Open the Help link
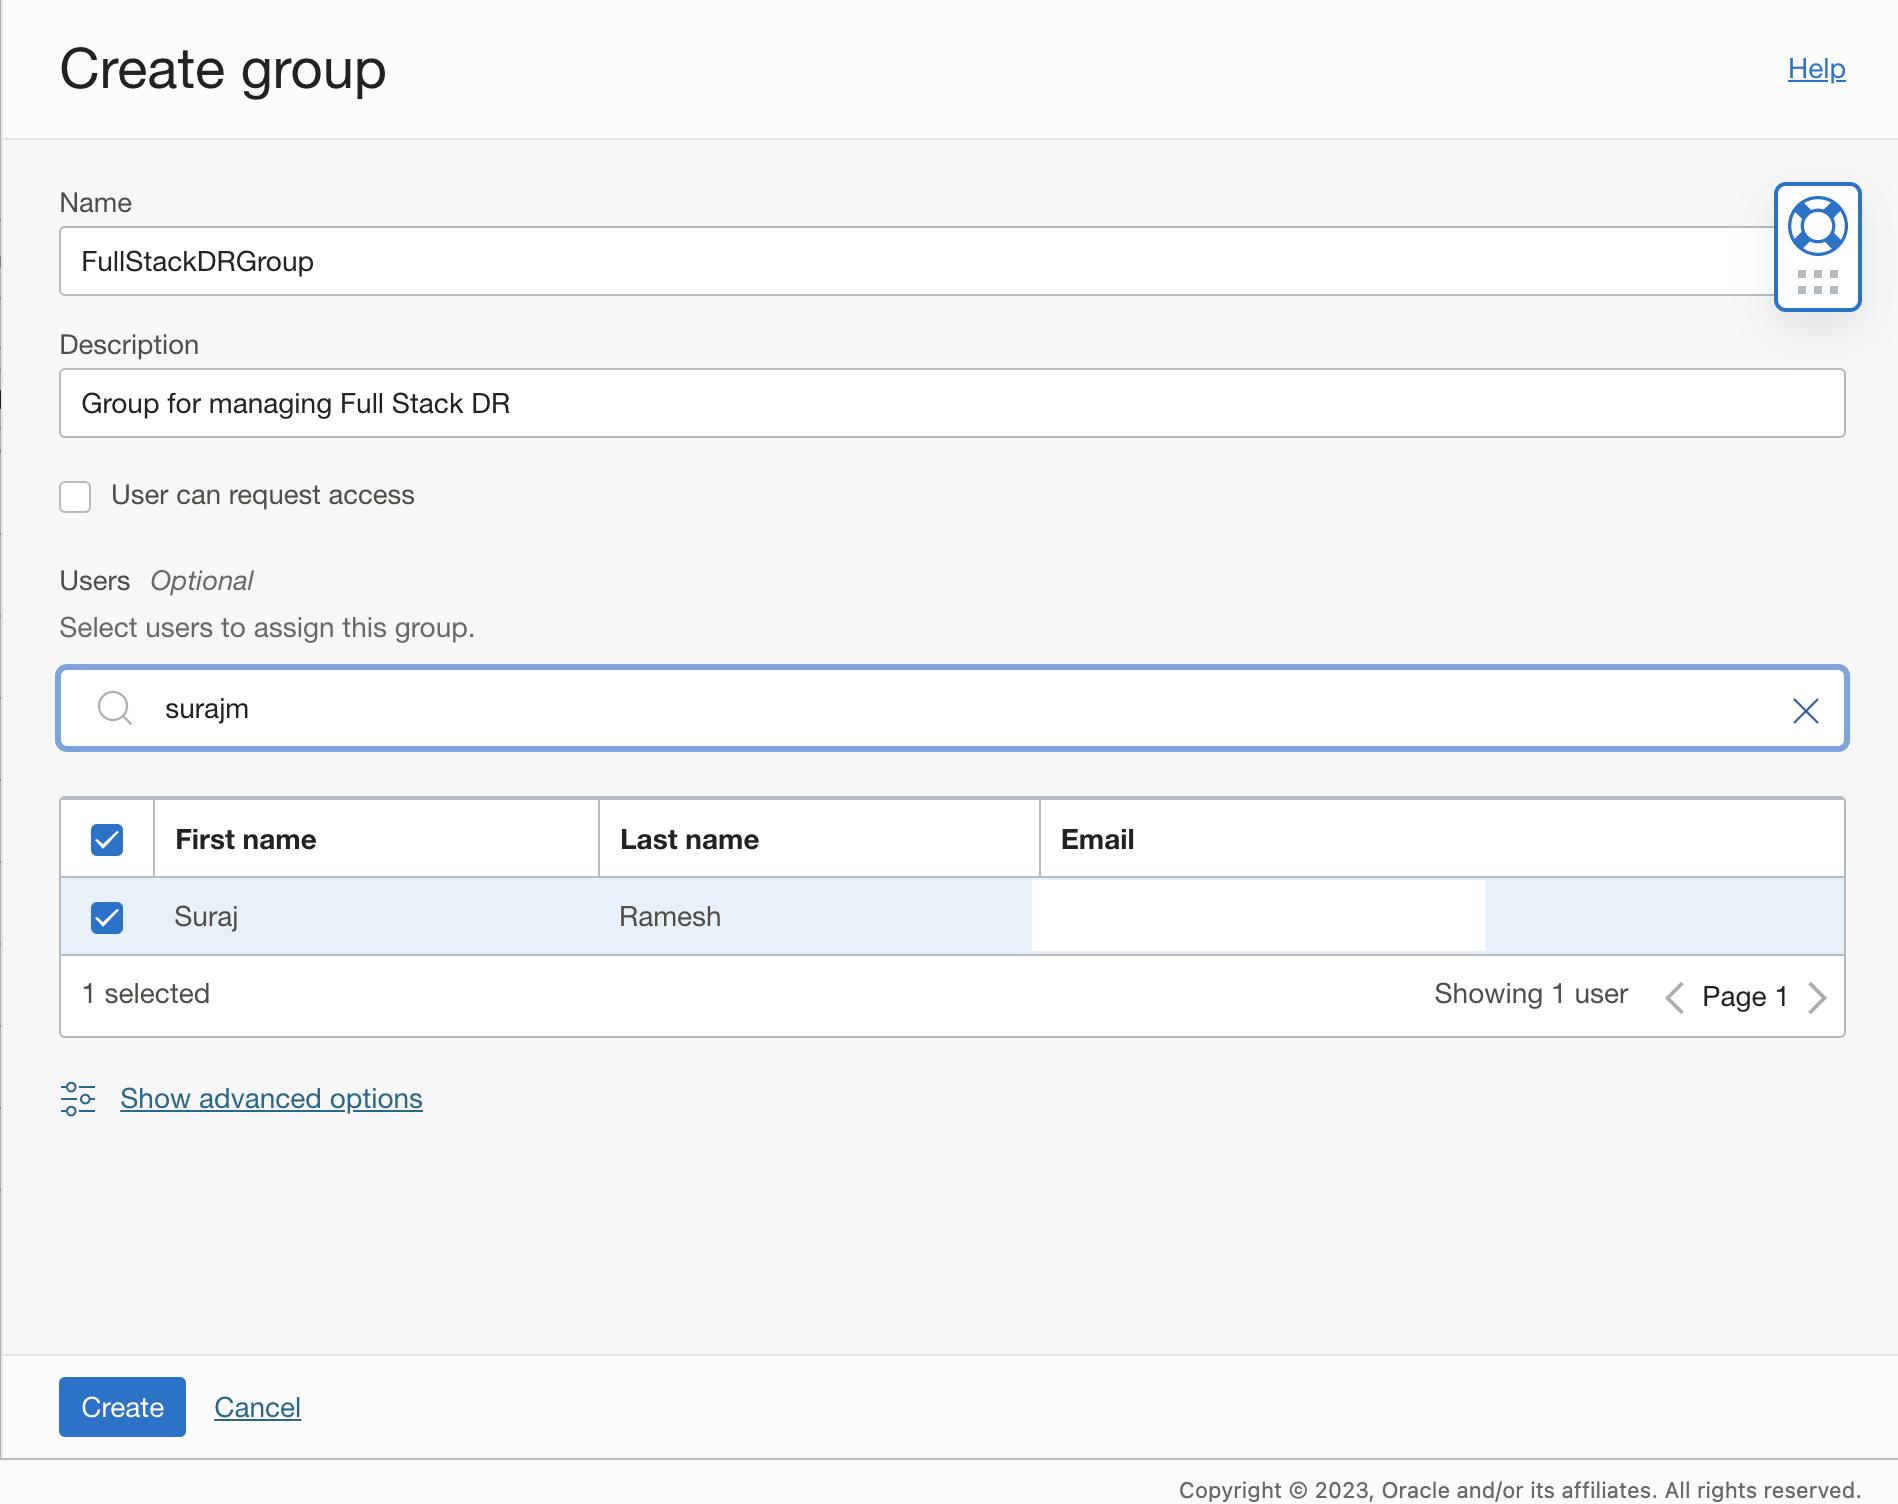 click(1816, 69)
